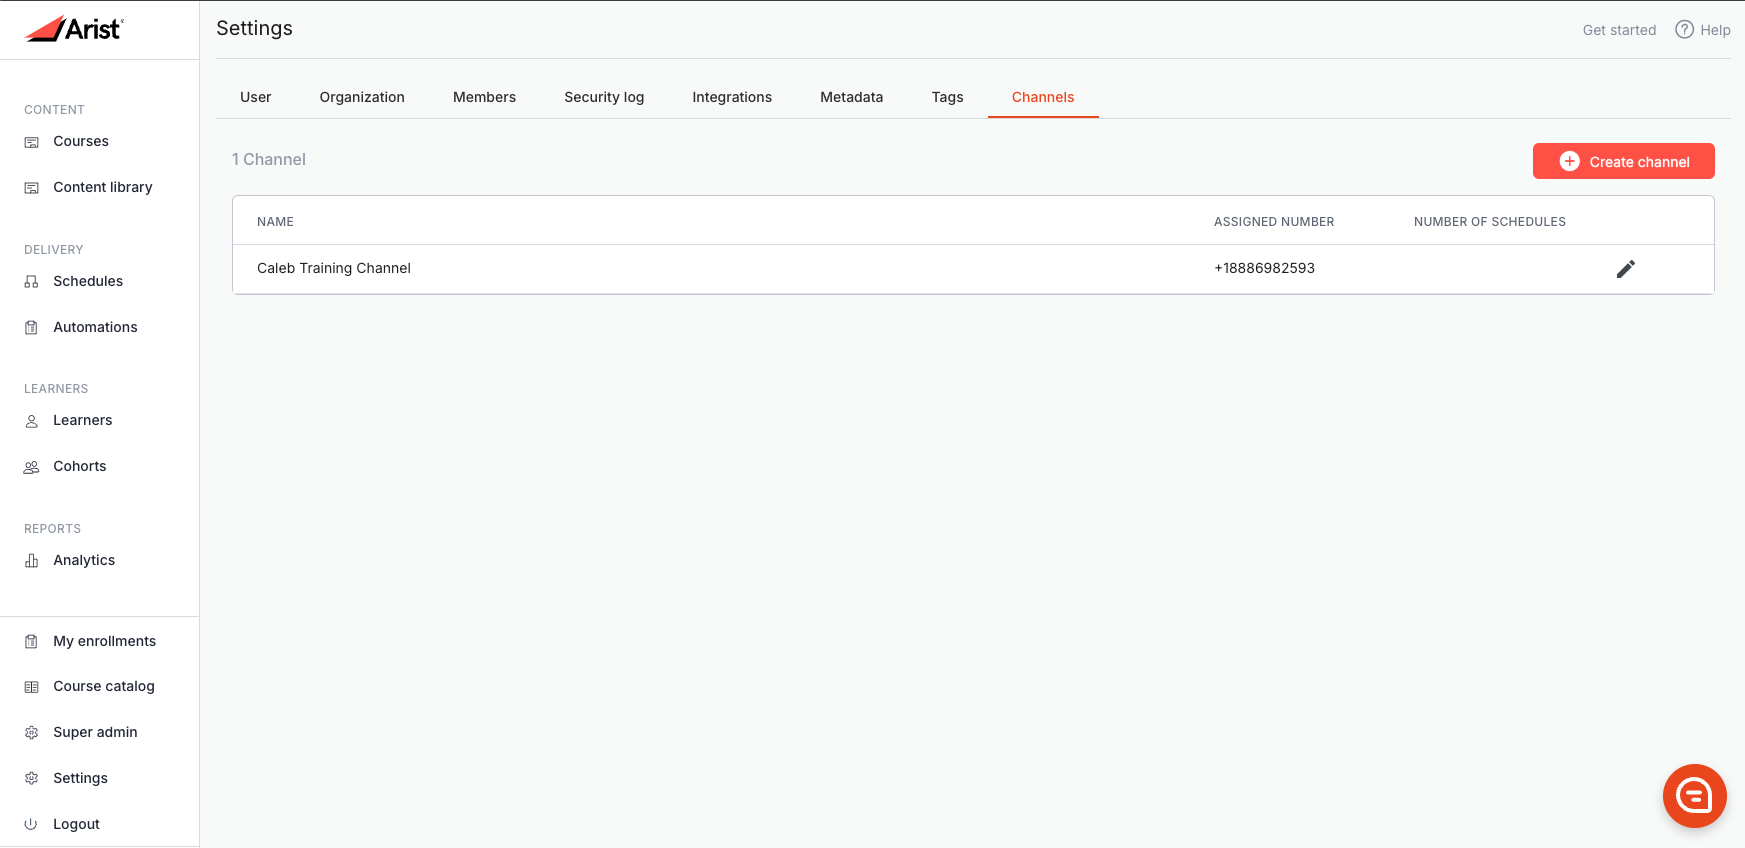Go to Content library
1745x848 pixels.
coord(103,188)
